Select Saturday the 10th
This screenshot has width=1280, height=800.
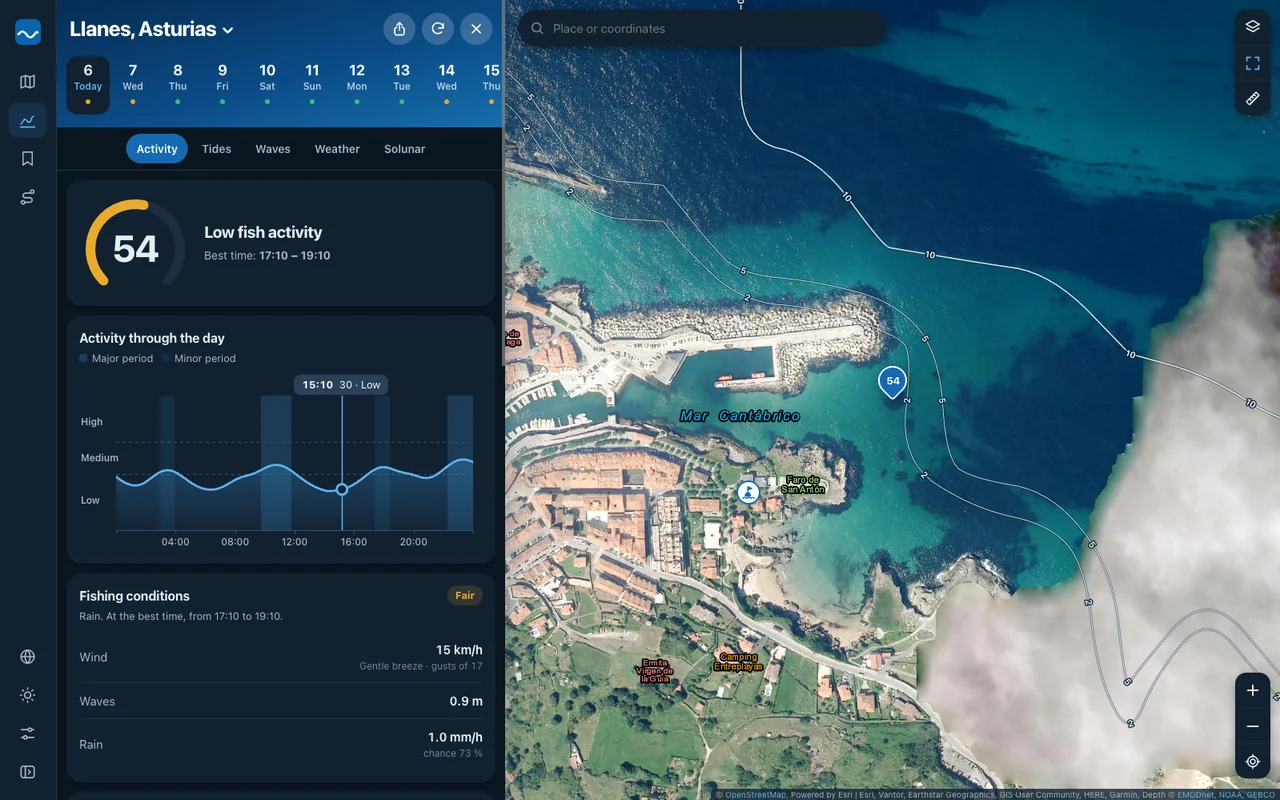pyautogui.click(x=267, y=85)
